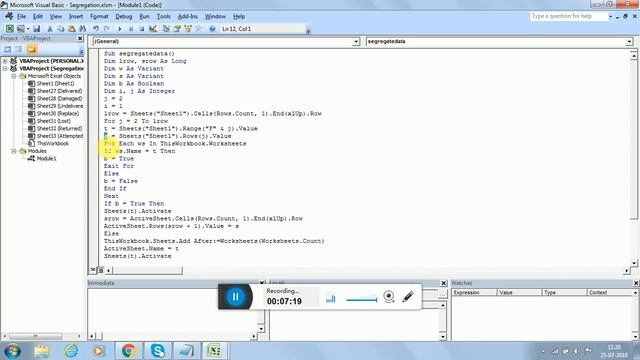Click the Expression column header in Watches
Image resolution: width=640 pixels, height=360 pixels.
coord(474,293)
